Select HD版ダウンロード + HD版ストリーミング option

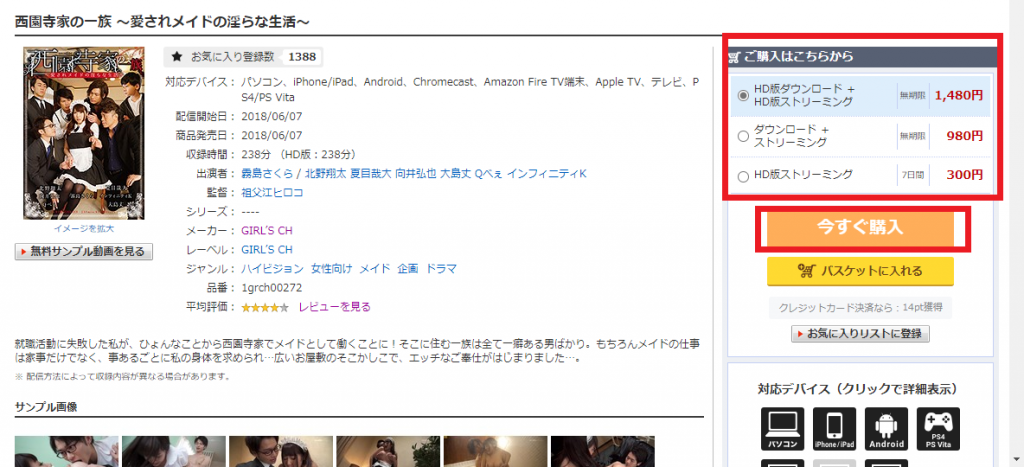tap(743, 96)
